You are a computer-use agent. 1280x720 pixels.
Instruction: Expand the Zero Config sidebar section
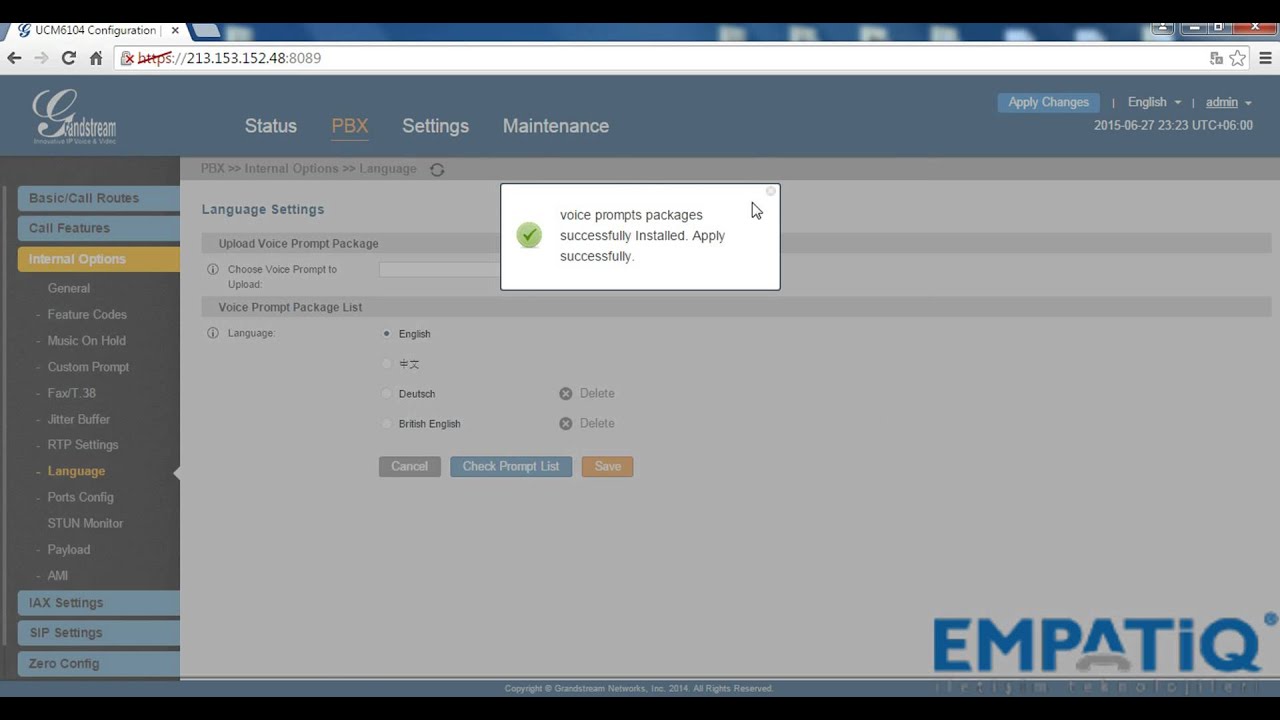(98, 664)
